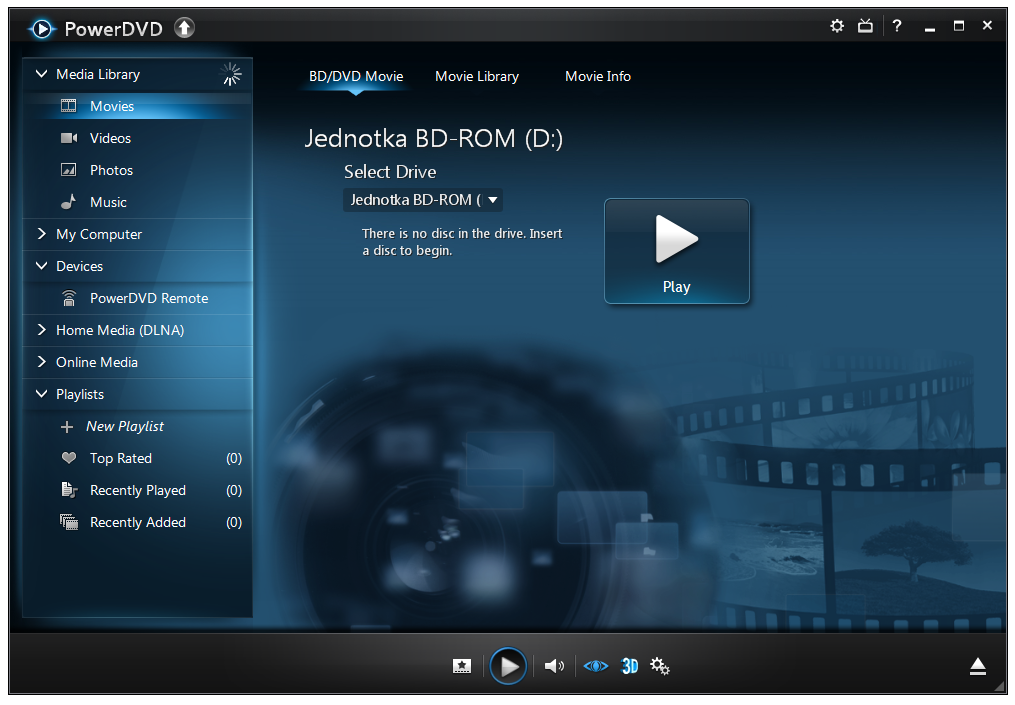This screenshot has height=705, width=1015.
Task: Click the 'no disc in the drive' message
Action: click(x=462, y=242)
